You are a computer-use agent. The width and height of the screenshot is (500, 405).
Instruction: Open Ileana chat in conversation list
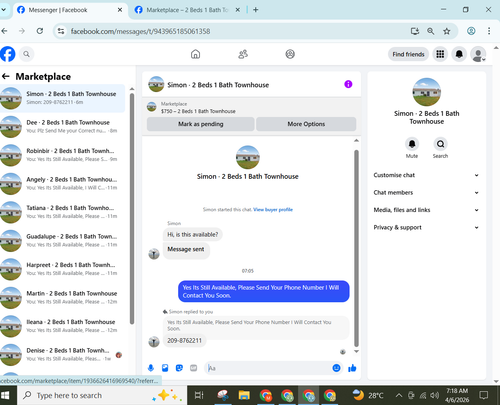(63, 326)
